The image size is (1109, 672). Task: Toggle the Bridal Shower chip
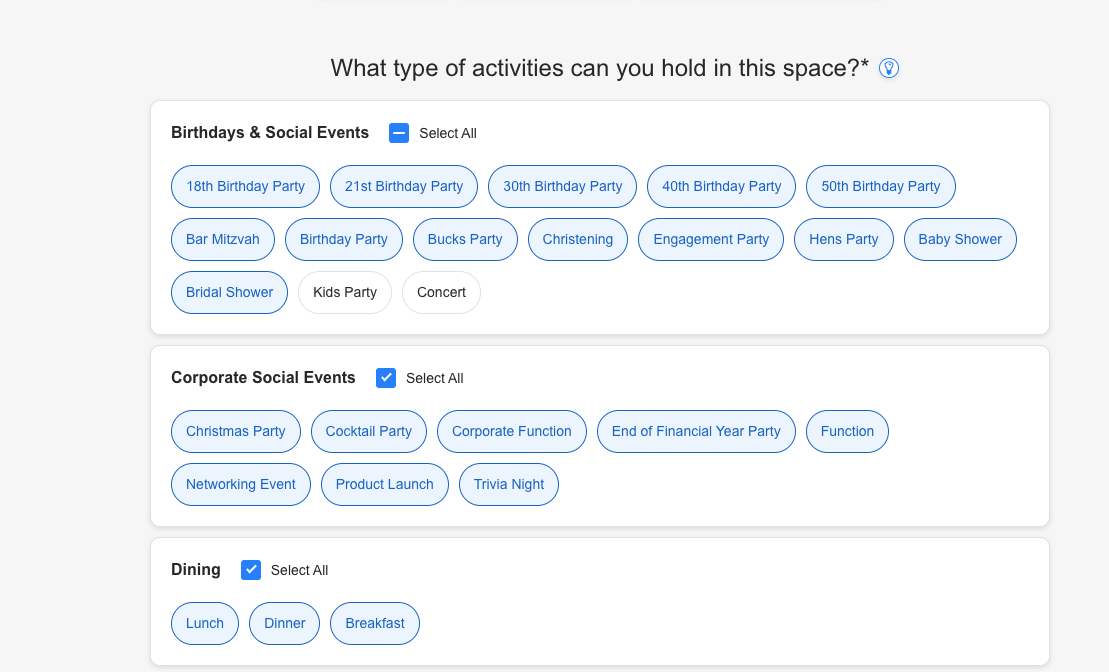(x=229, y=292)
